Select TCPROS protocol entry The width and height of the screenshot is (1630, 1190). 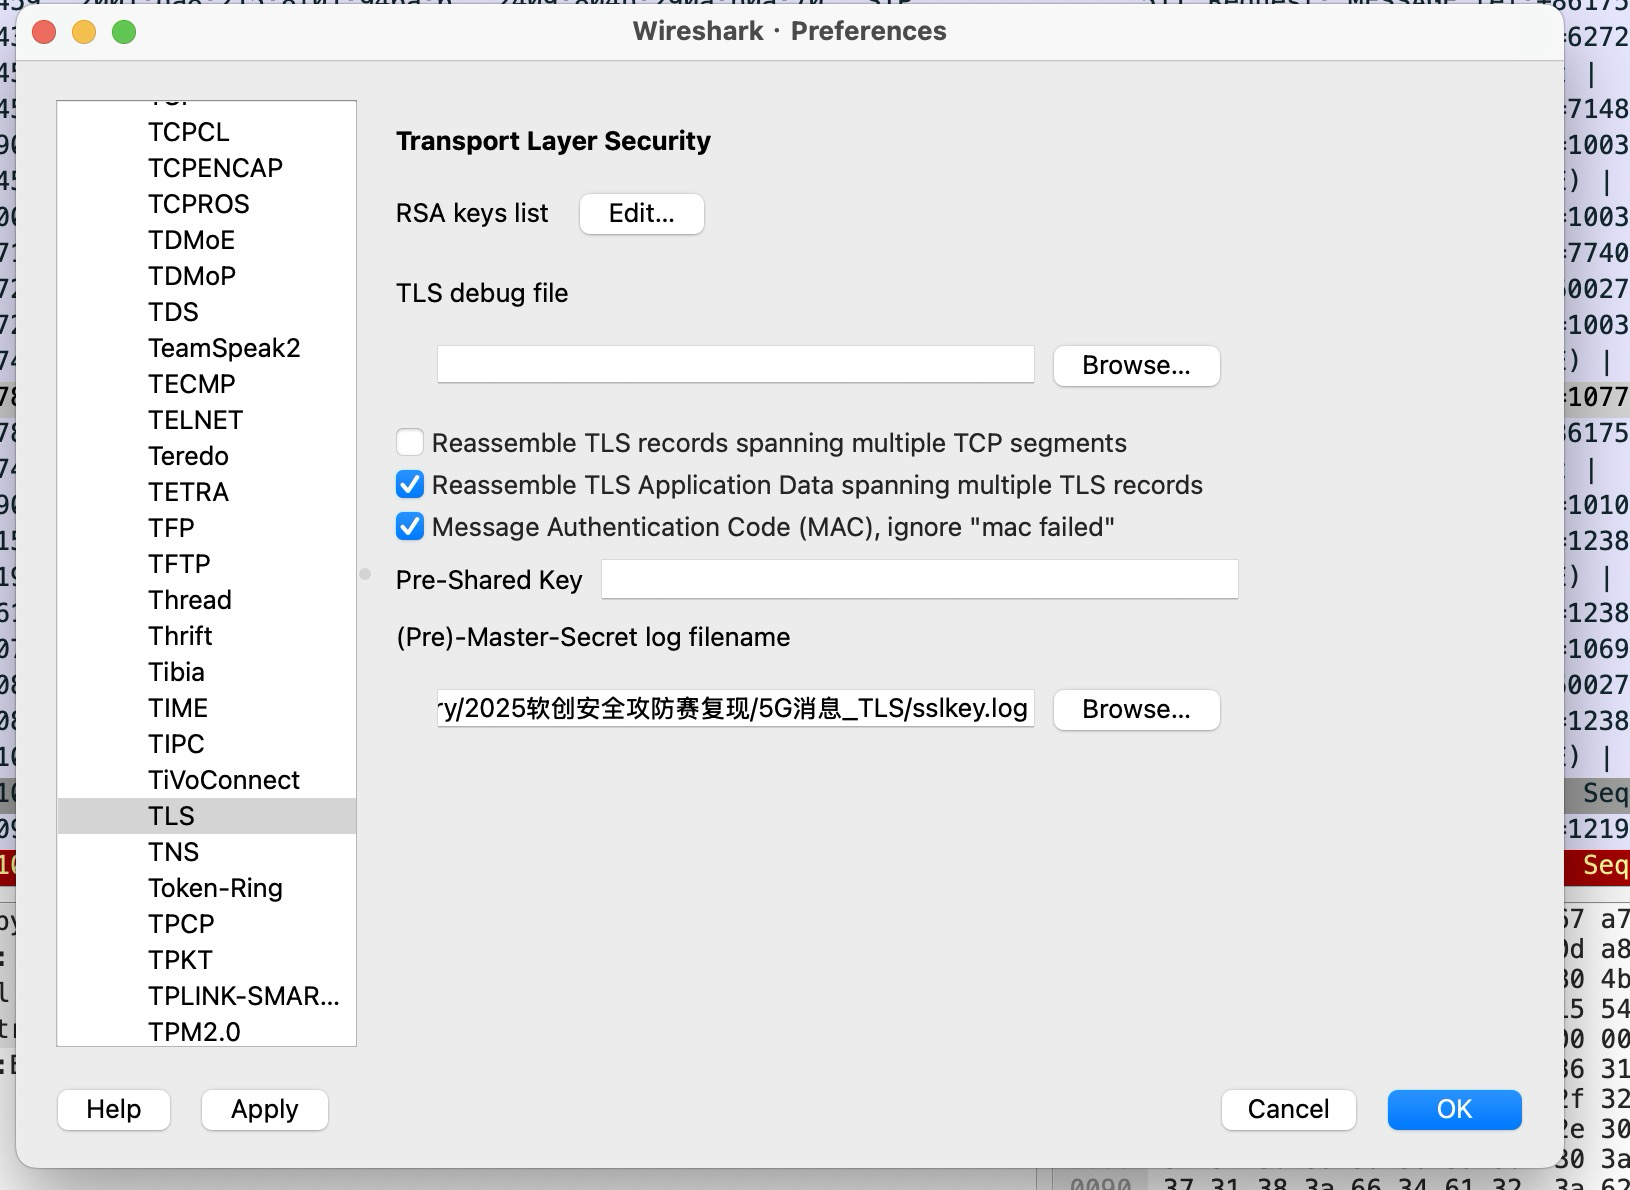[206, 204]
